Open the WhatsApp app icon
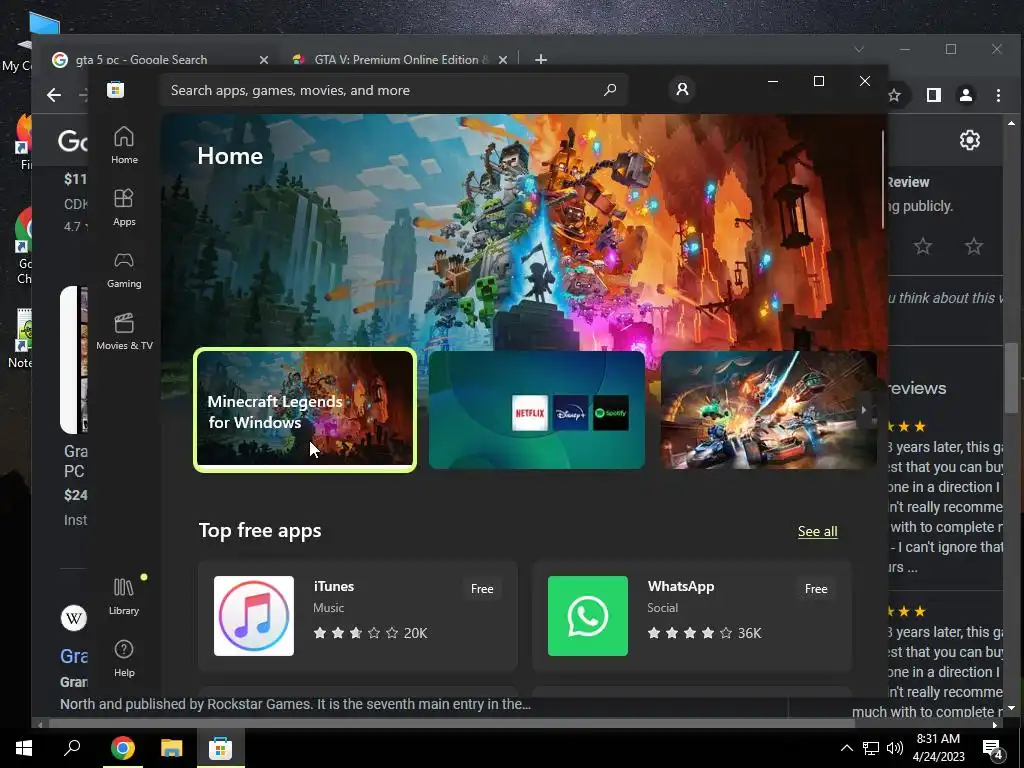This screenshot has height=768, width=1024. point(588,616)
